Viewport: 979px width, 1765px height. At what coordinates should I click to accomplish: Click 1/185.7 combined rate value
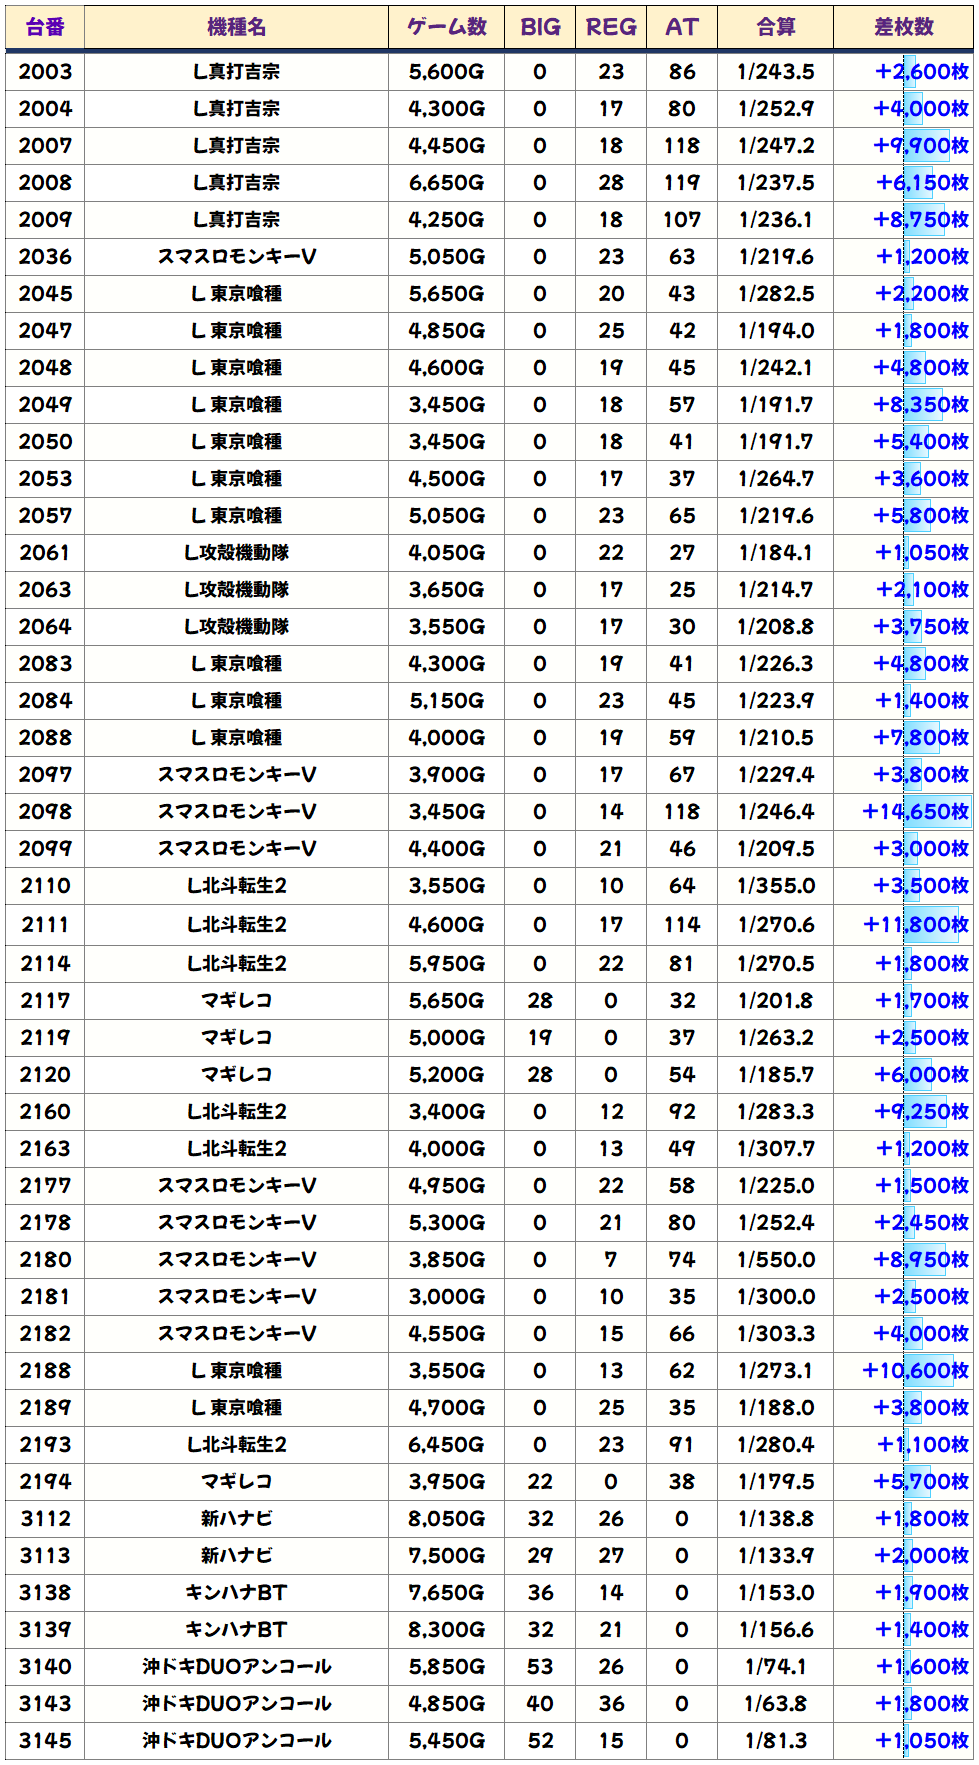point(776,1075)
